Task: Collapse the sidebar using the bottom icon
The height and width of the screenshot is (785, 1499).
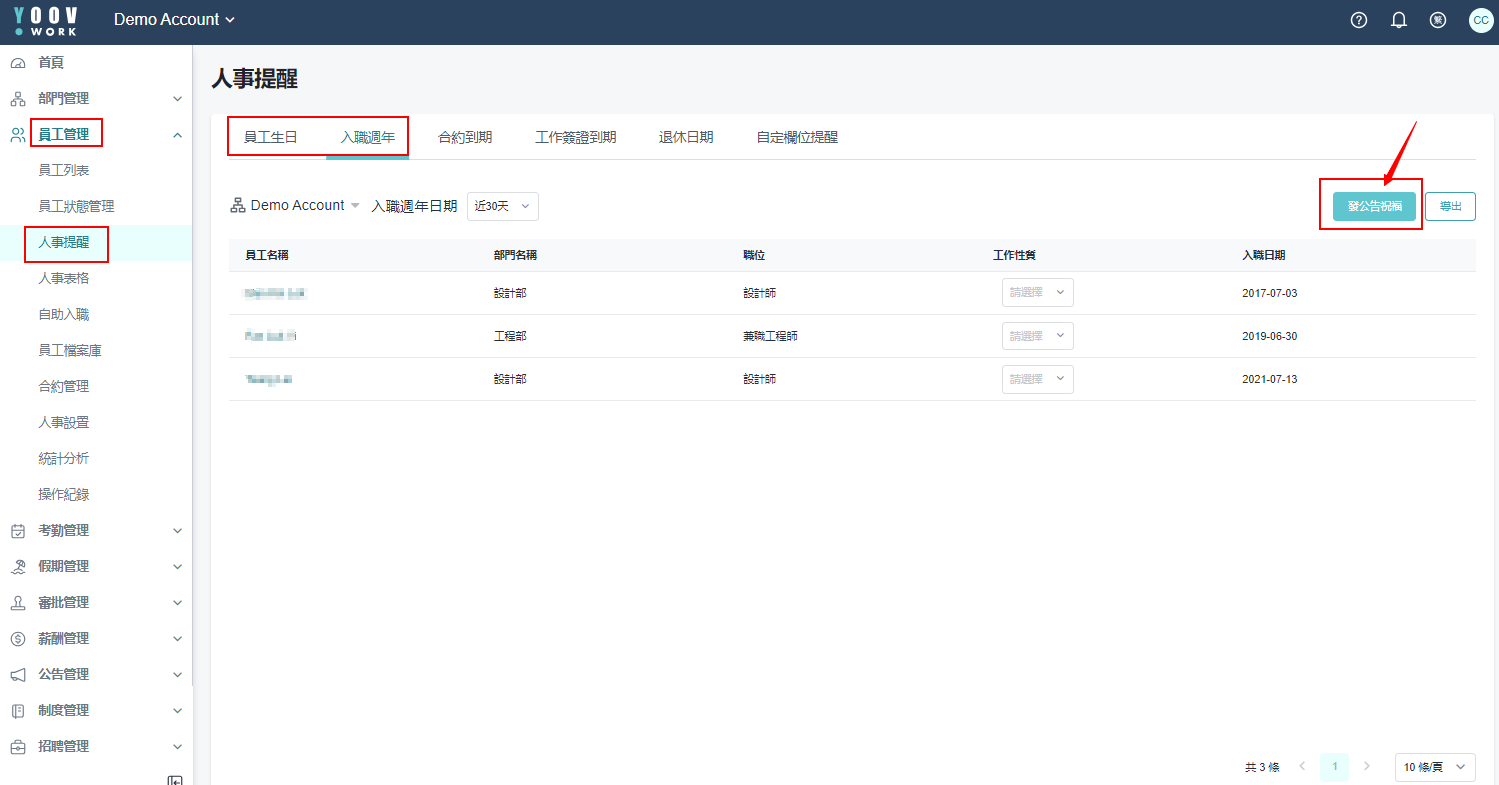Action: [x=175, y=779]
